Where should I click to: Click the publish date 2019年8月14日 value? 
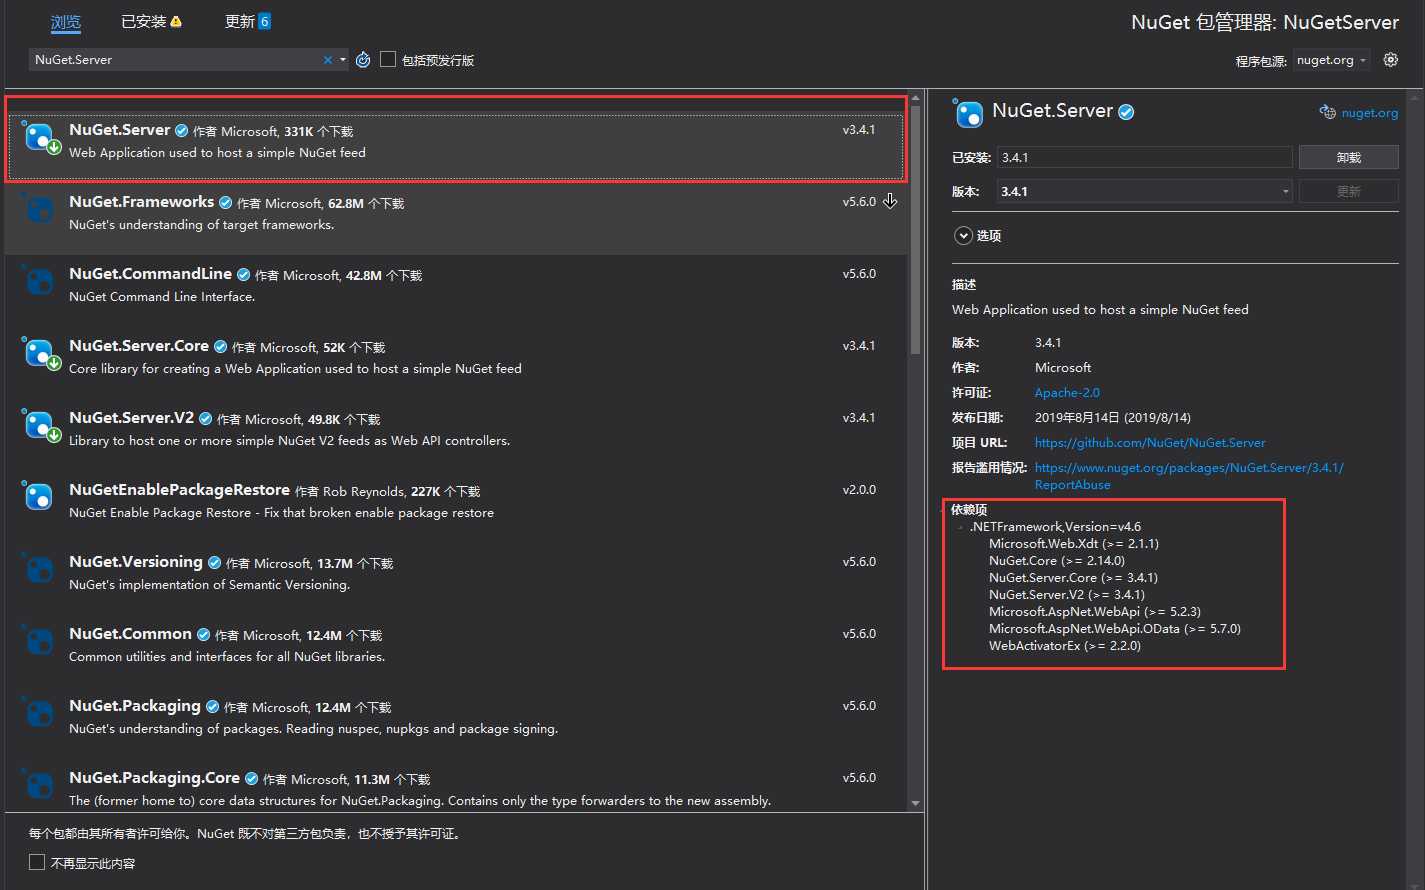[1113, 418]
